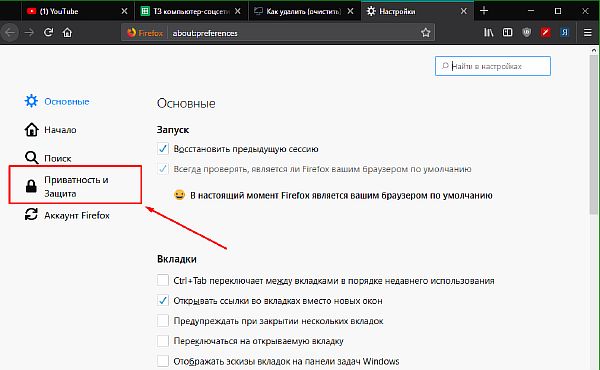Show sidebars using the sidebar icon
This screenshot has width=600, height=370.
[507, 33]
